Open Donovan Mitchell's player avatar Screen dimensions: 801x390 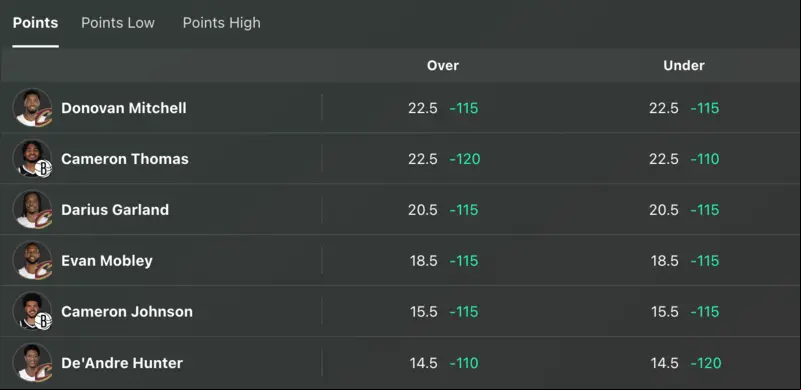[x=32, y=108]
